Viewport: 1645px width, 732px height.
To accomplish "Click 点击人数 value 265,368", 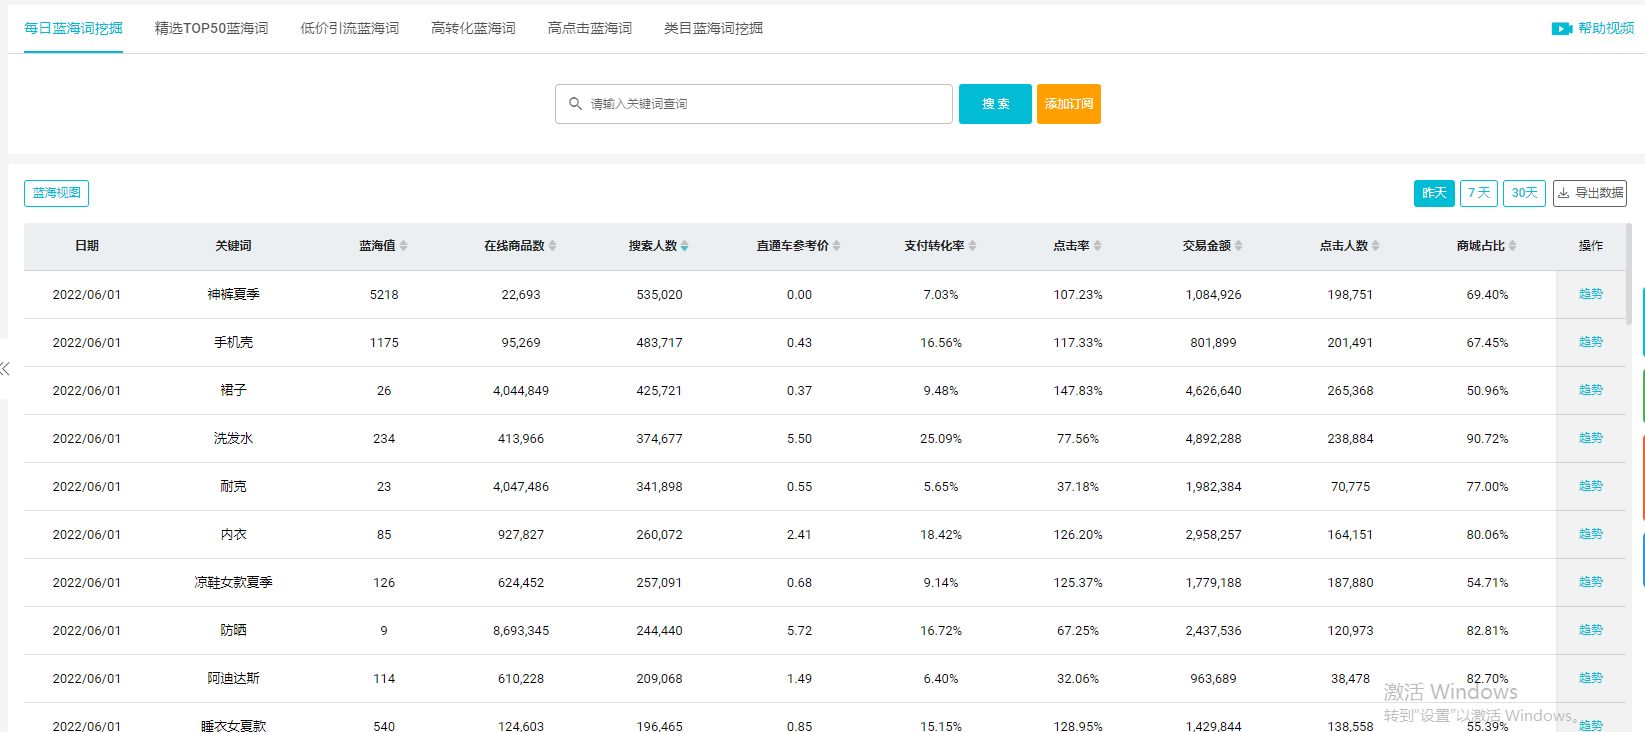I will [x=1350, y=391].
